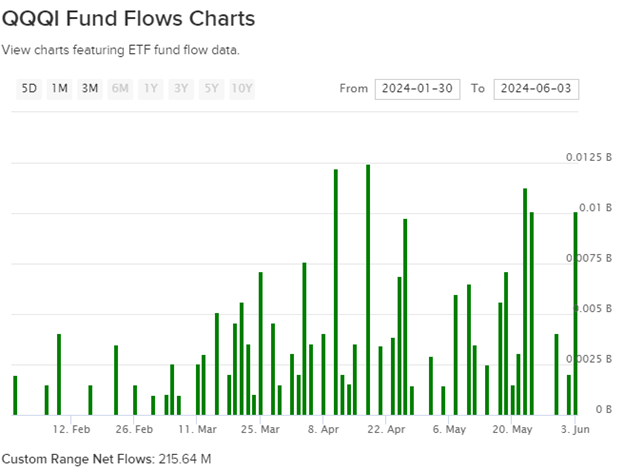Screen dimensions: 624x471
Task: Select the 5D time range button
Action: (29, 89)
